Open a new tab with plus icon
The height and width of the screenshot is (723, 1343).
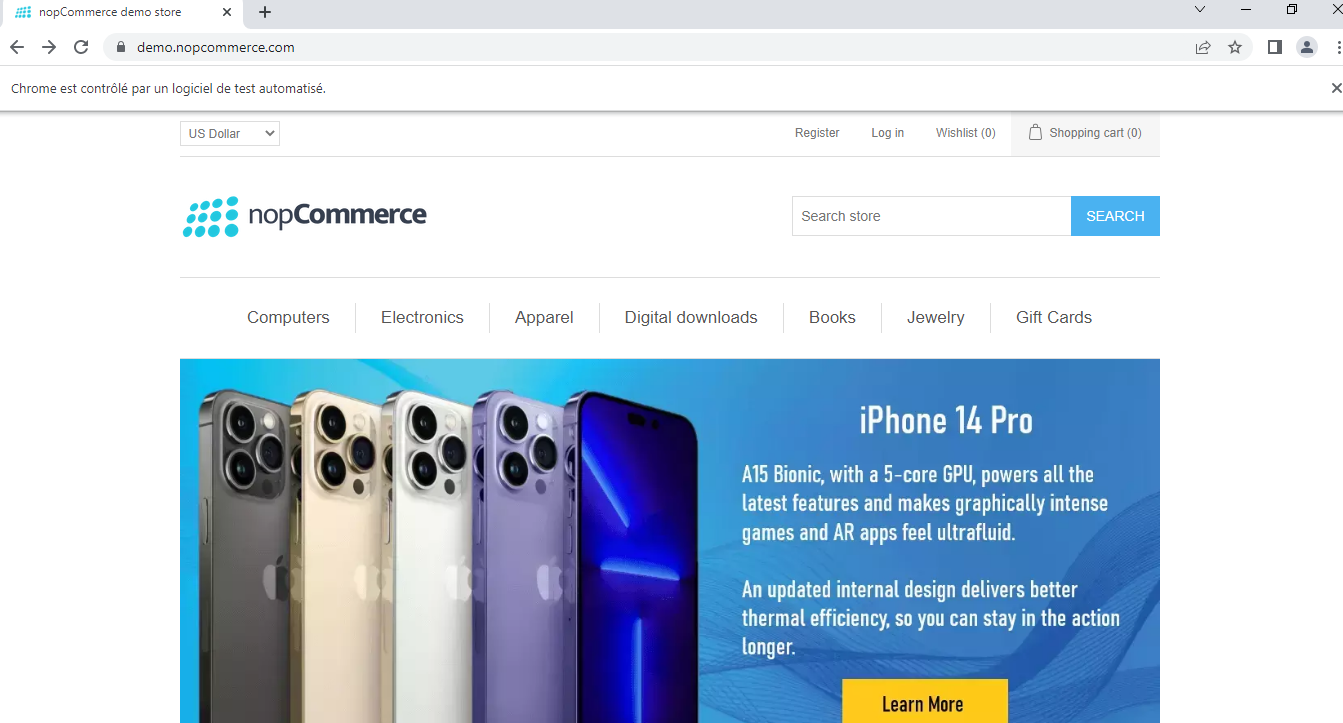pyautogui.click(x=265, y=12)
